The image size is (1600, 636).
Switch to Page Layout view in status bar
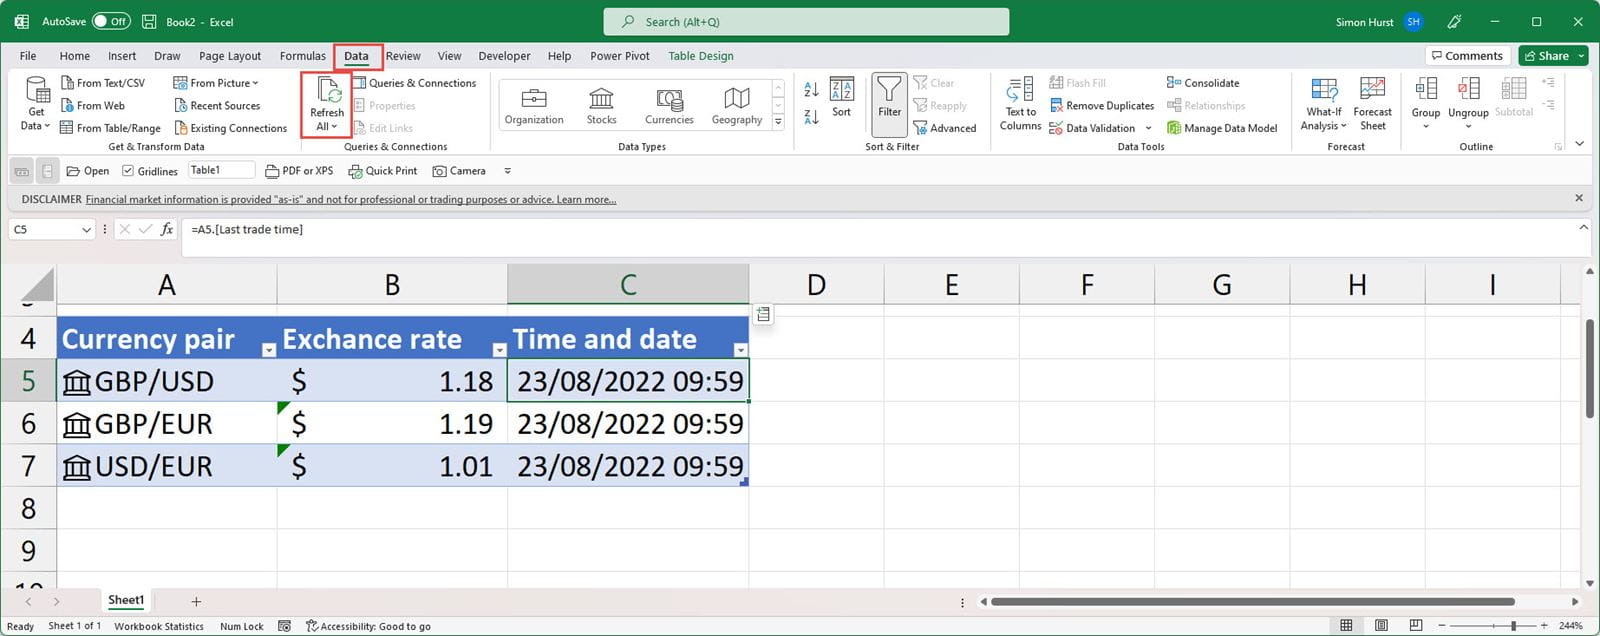click(x=1381, y=625)
